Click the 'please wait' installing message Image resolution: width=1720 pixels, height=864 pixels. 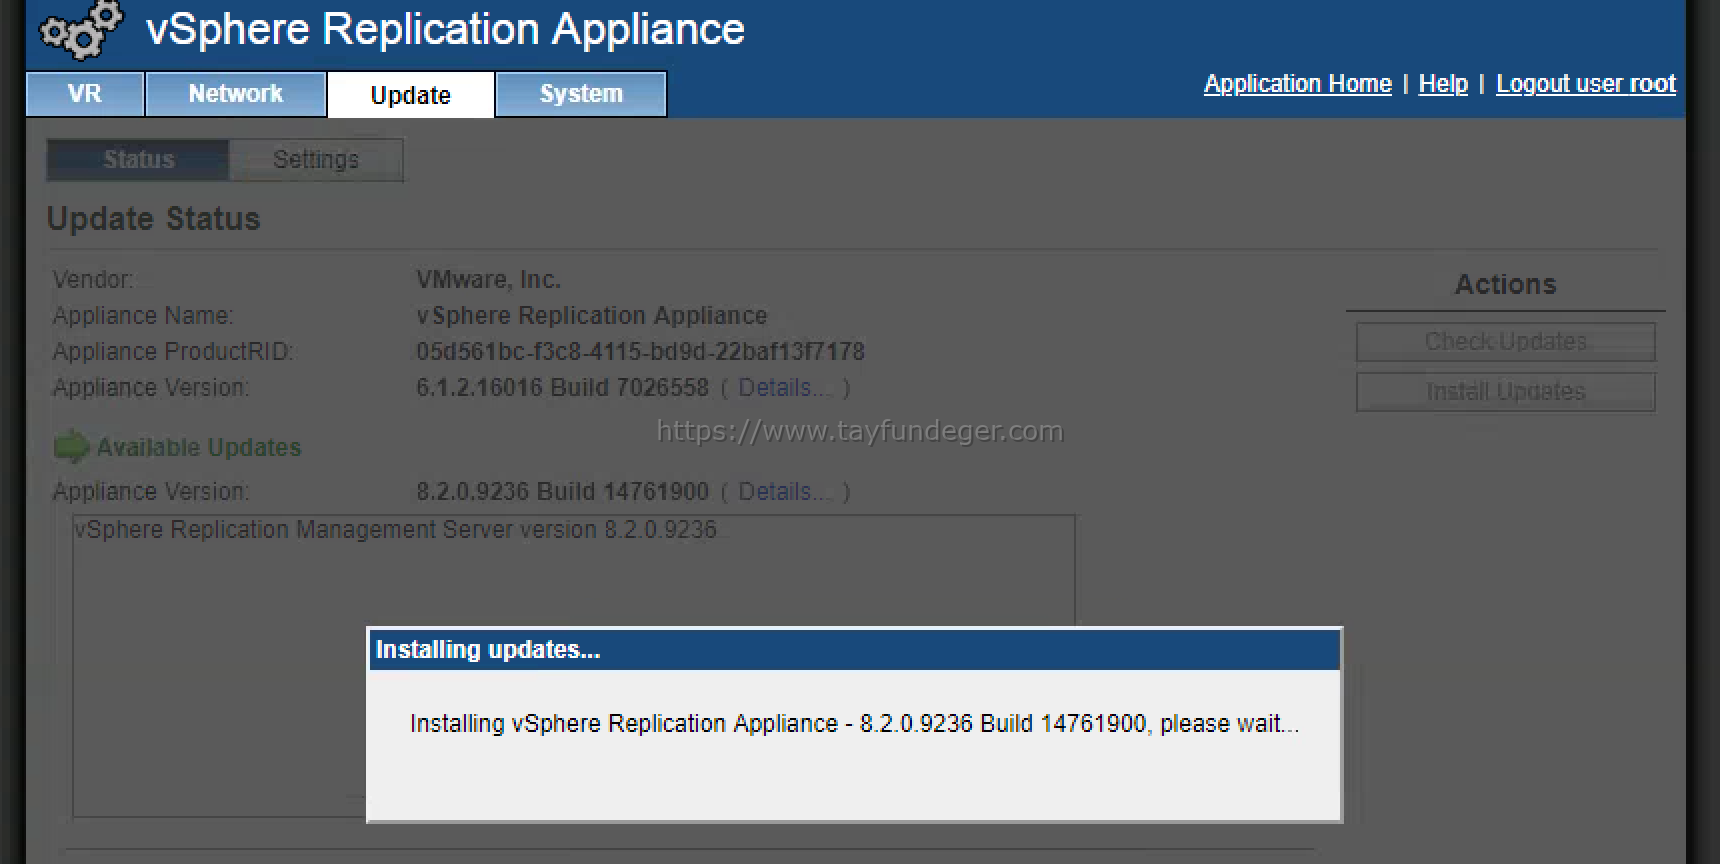pyautogui.click(x=854, y=724)
